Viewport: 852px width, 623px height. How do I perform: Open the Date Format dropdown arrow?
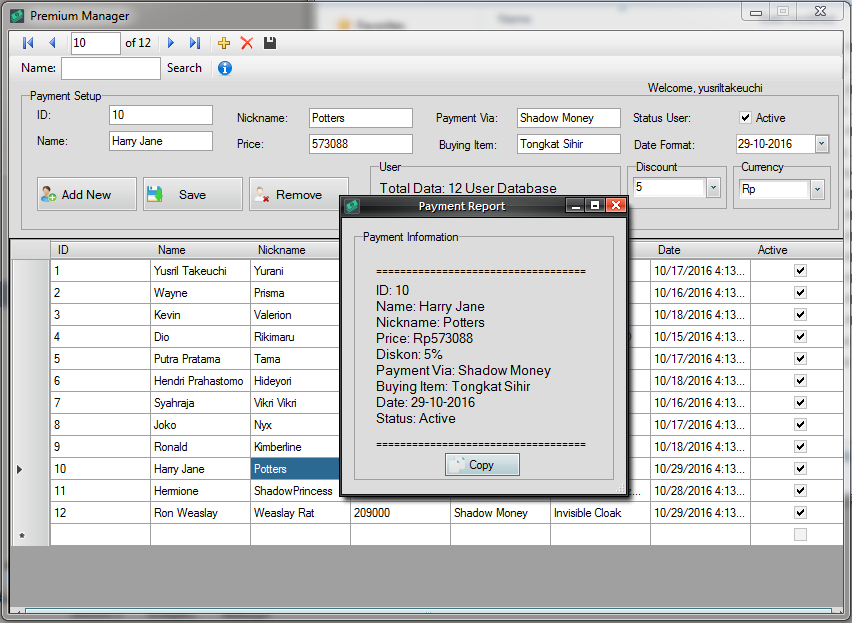[x=822, y=144]
